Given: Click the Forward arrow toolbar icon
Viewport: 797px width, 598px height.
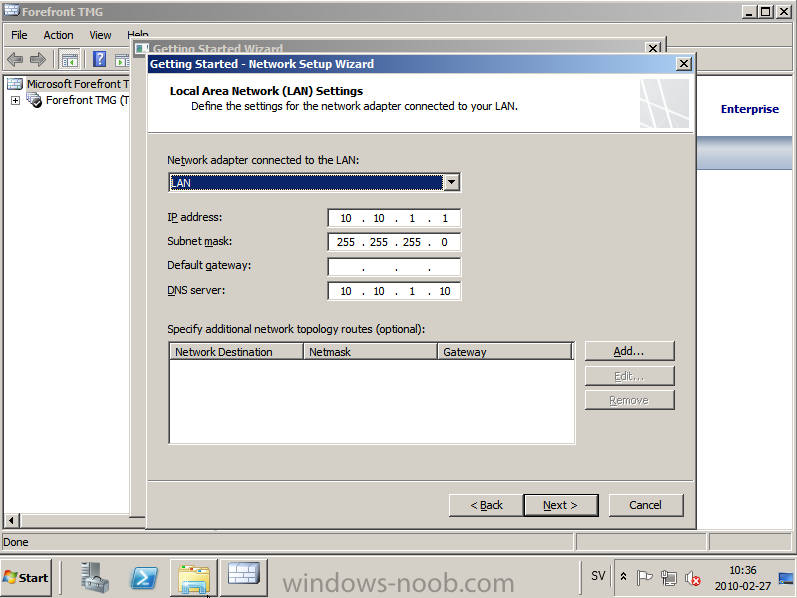Looking at the screenshot, I should pyautogui.click(x=38, y=59).
